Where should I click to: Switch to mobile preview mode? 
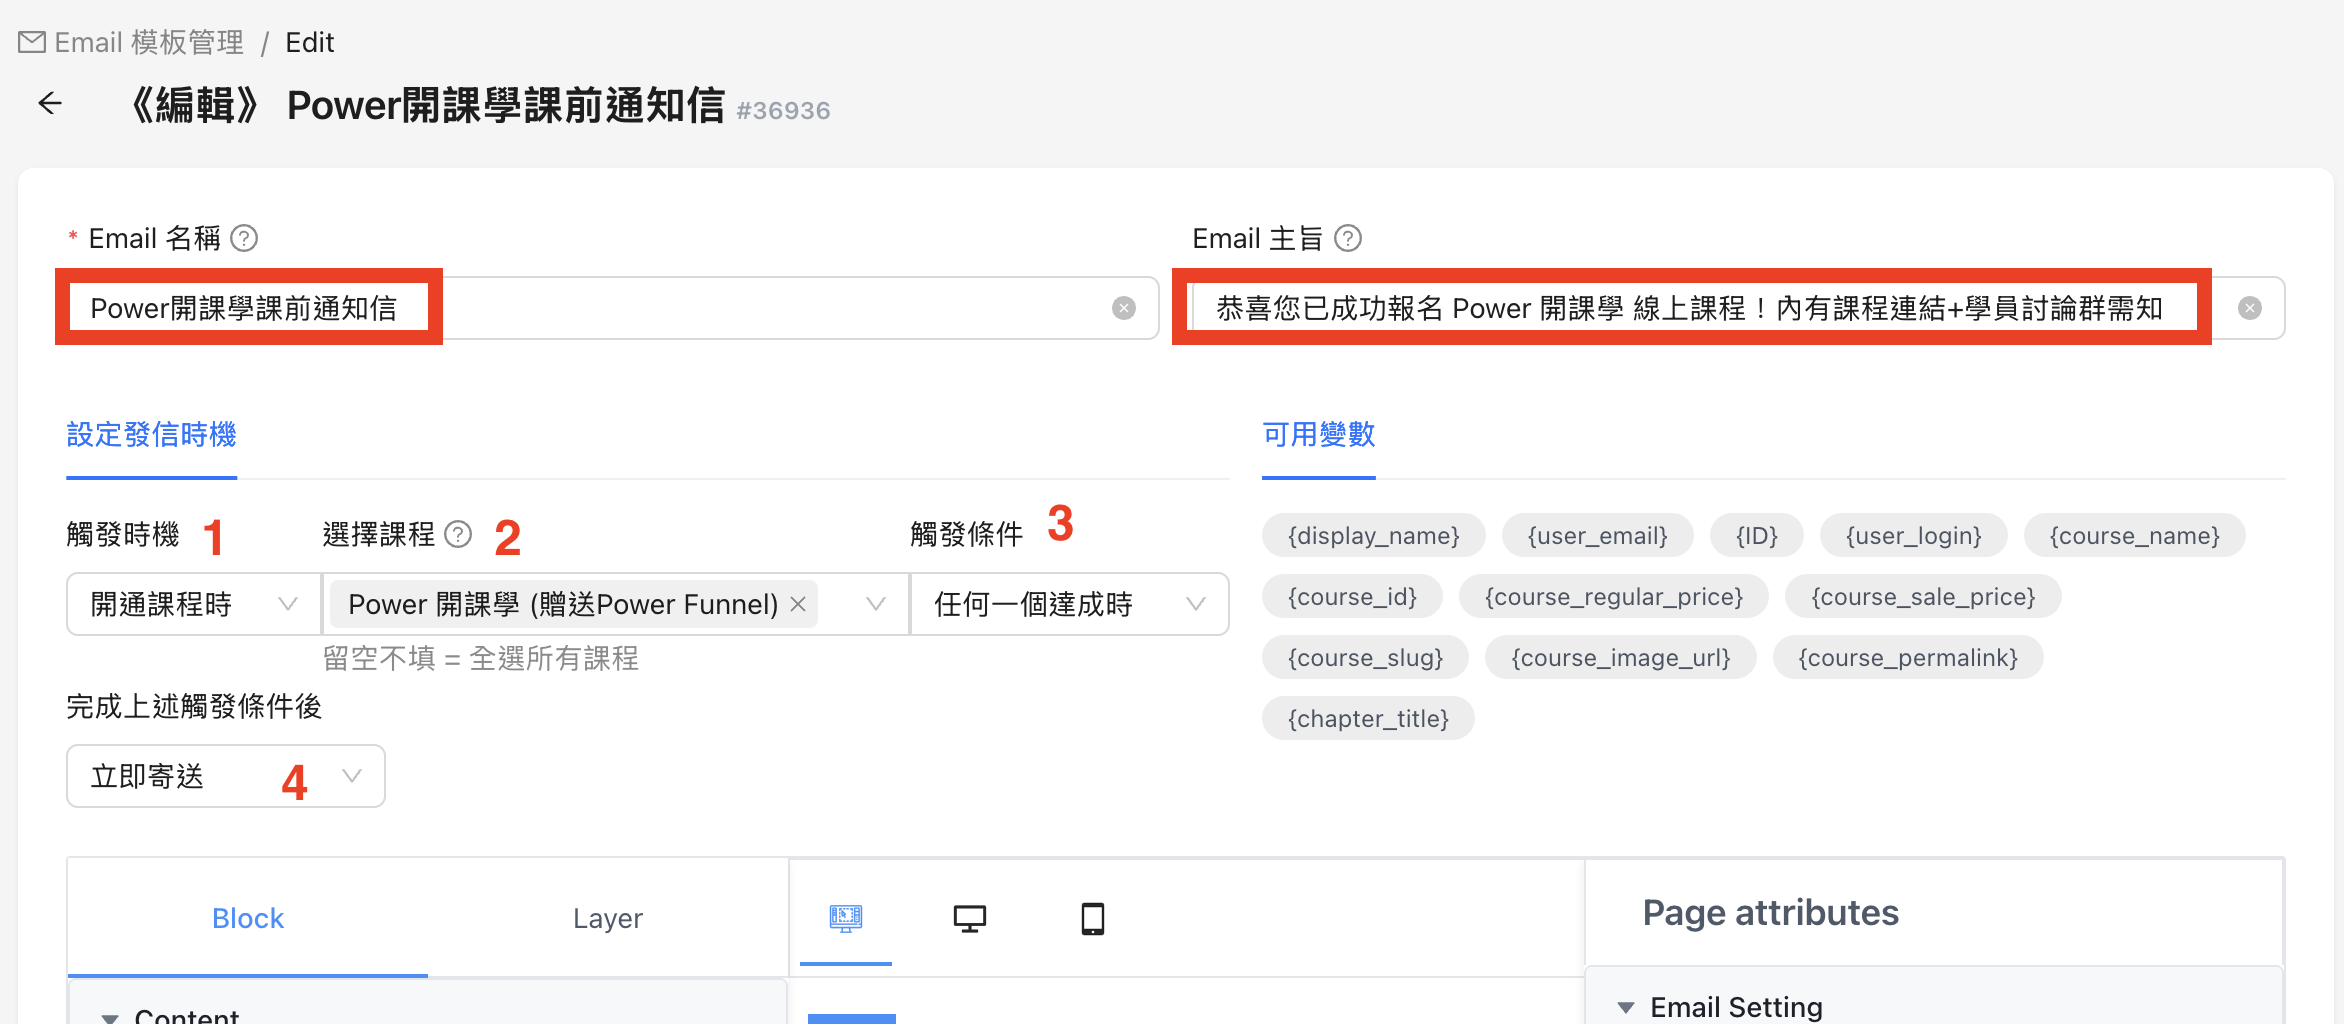pyautogui.click(x=1092, y=917)
